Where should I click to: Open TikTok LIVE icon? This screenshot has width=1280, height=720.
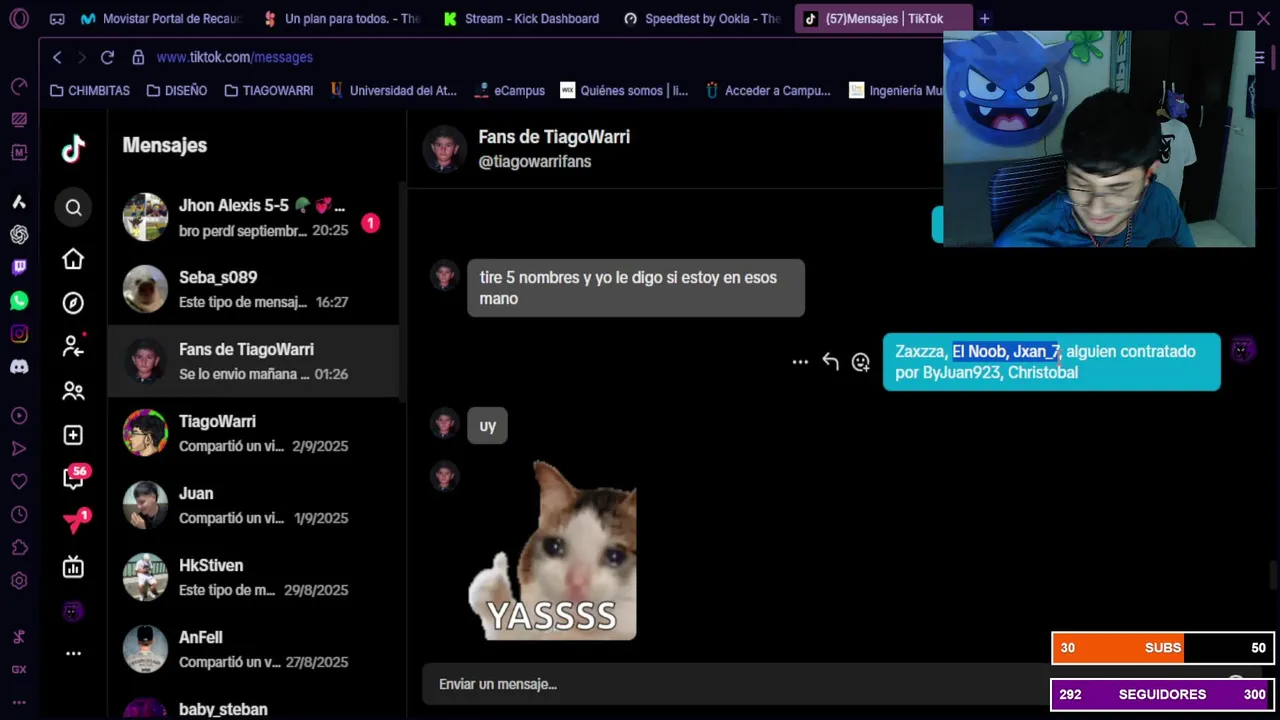point(73,567)
